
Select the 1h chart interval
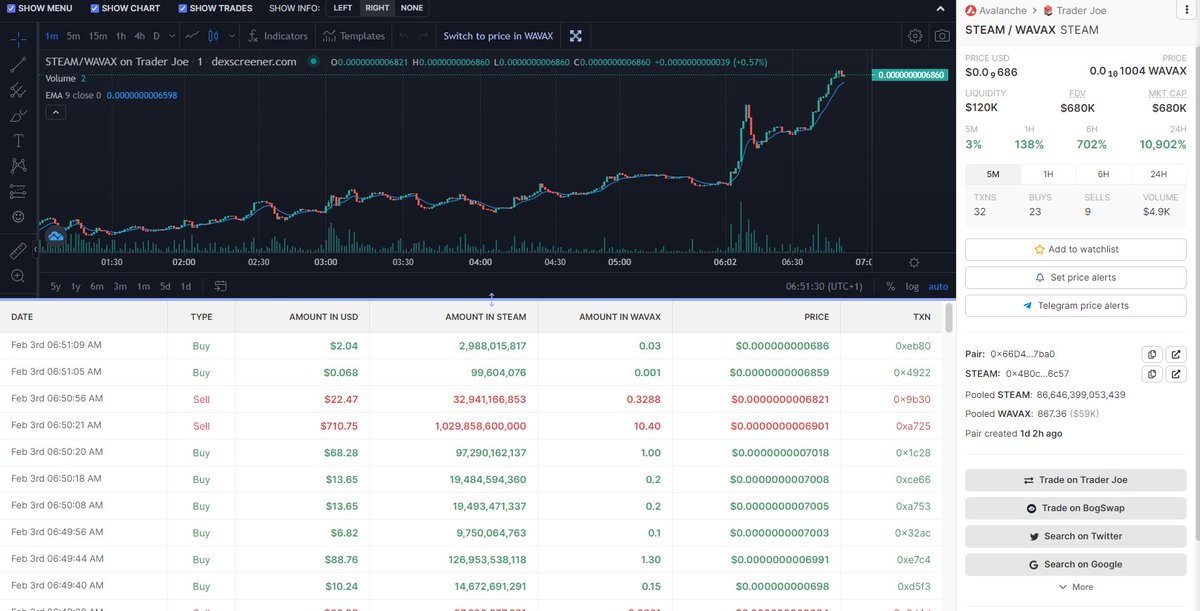coord(121,36)
